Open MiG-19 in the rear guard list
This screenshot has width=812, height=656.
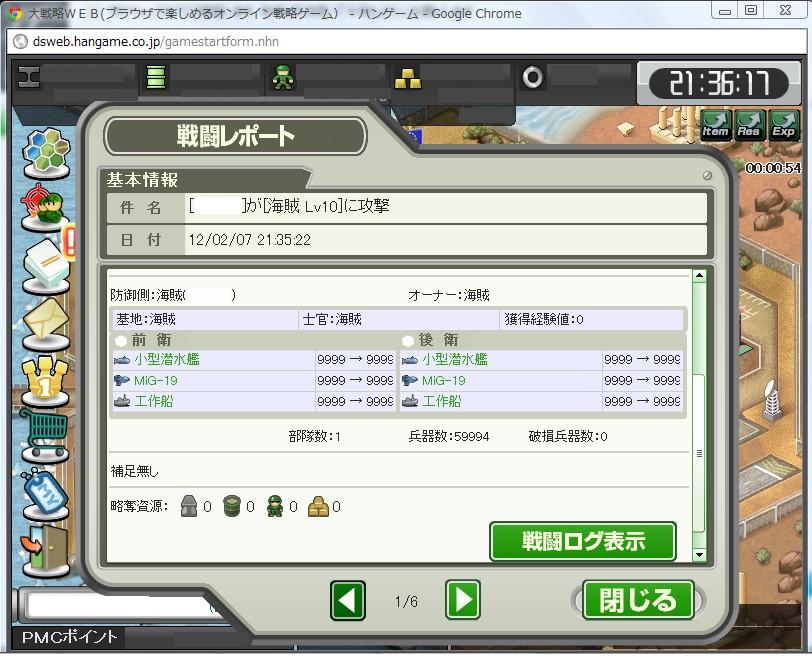pos(444,381)
